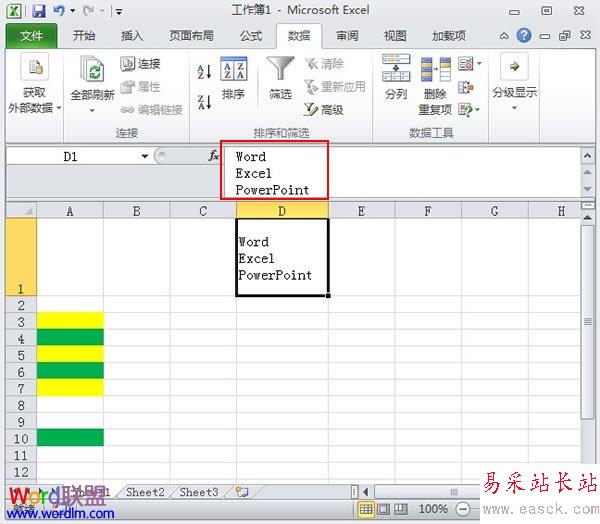The width and height of the screenshot is (600, 524).
Task: Click the vertical scrollbar thumb
Action: (x=587, y=322)
